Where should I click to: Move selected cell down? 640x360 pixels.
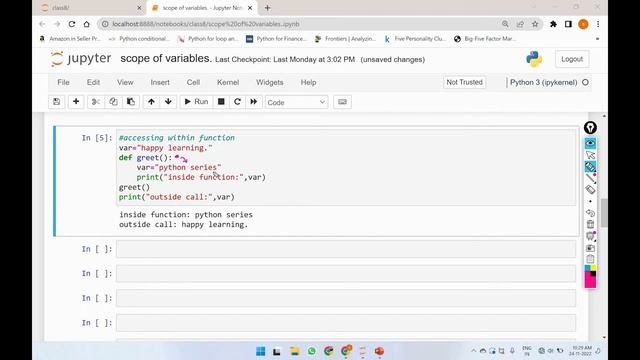tap(168, 102)
